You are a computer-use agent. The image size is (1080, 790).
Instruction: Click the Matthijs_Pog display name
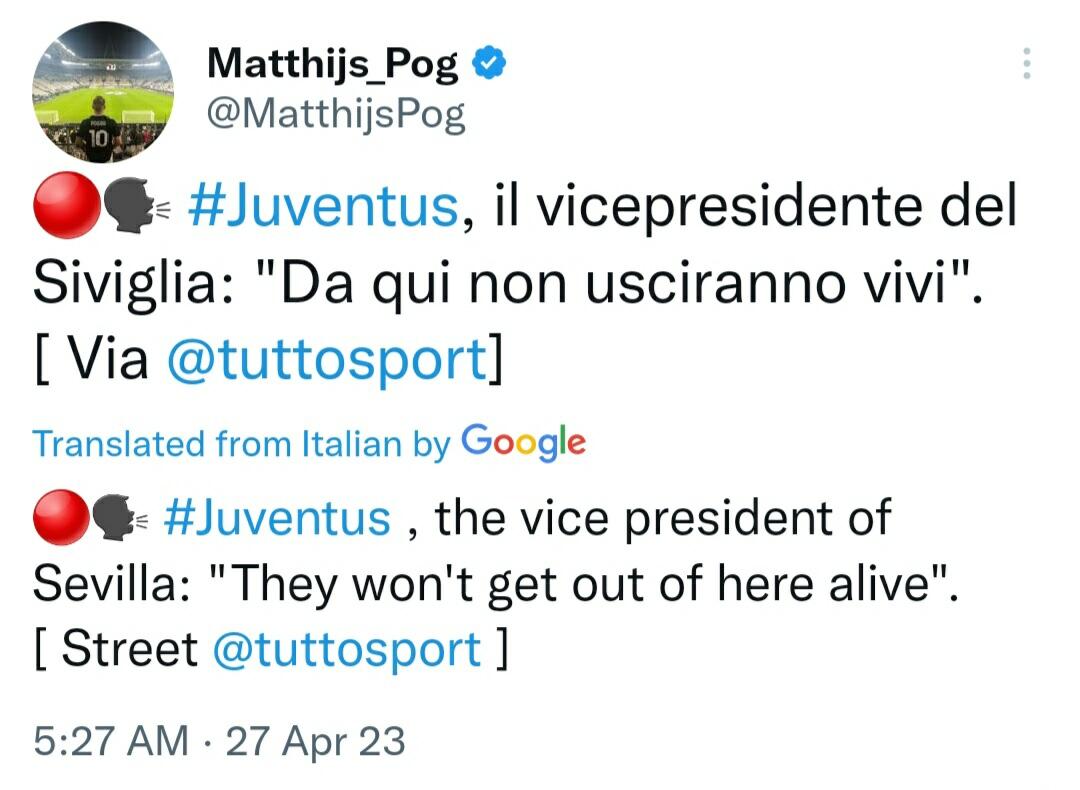click(x=332, y=66)
